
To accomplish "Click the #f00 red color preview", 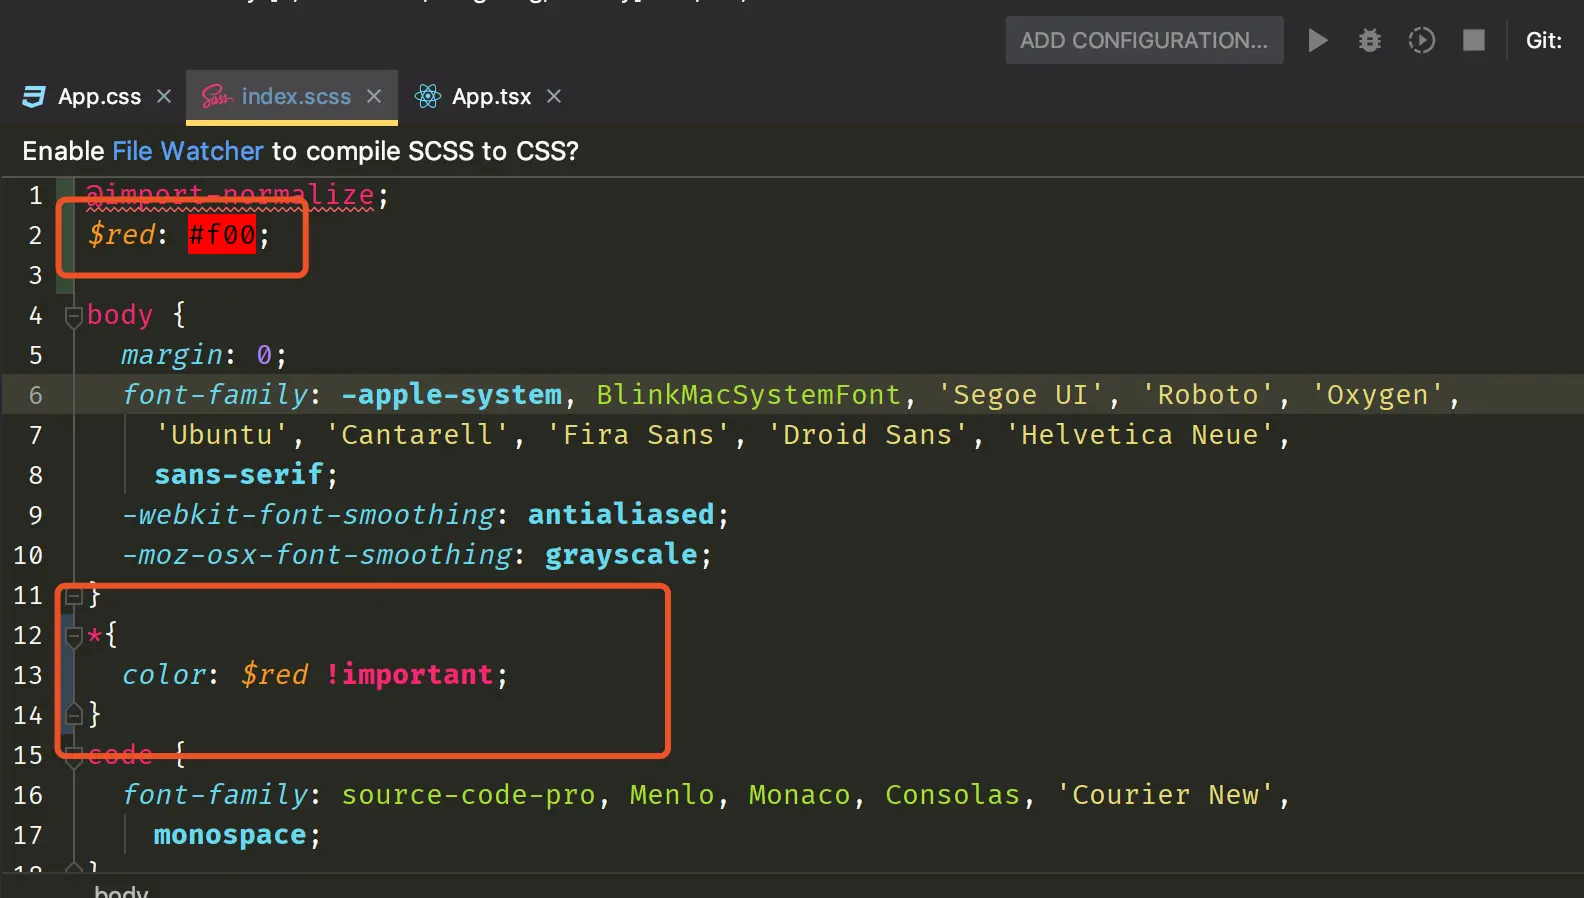I will [x=222, y=235].
